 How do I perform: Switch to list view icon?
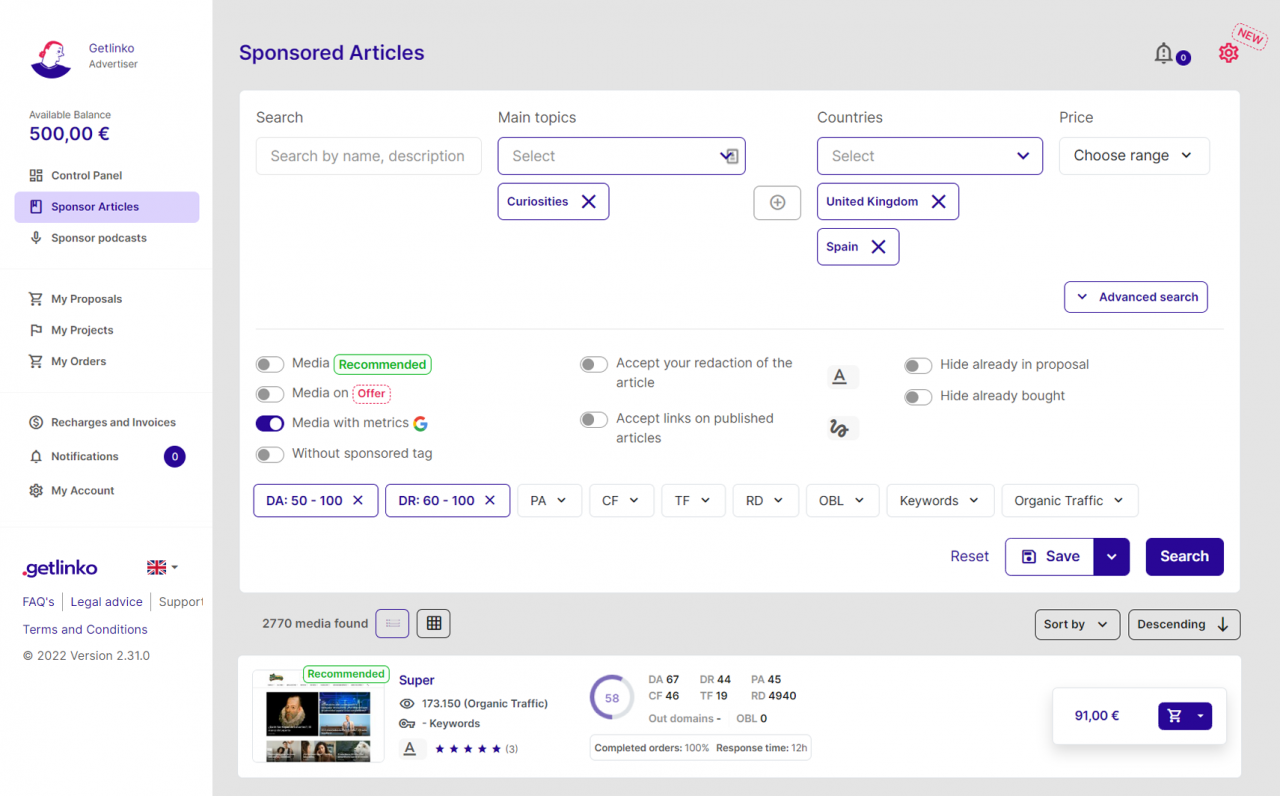click(x=392, y=623)
